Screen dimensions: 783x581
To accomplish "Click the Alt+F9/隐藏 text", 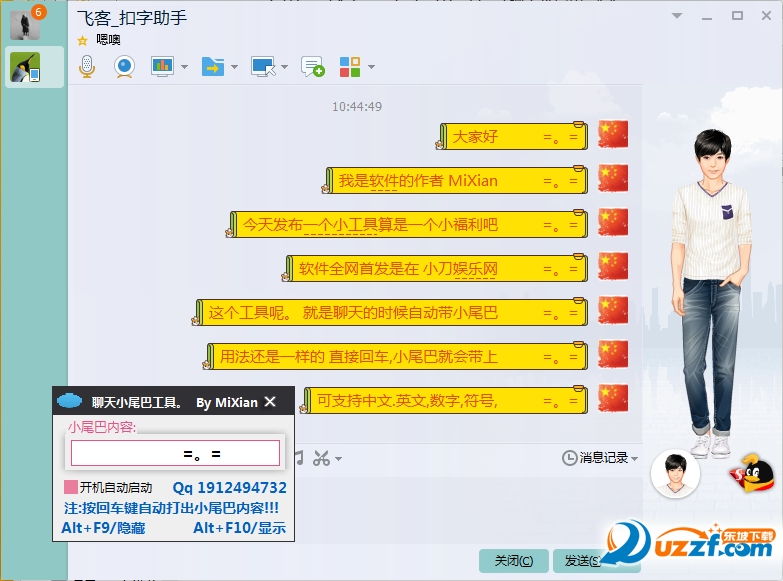I will pos(103,528).
